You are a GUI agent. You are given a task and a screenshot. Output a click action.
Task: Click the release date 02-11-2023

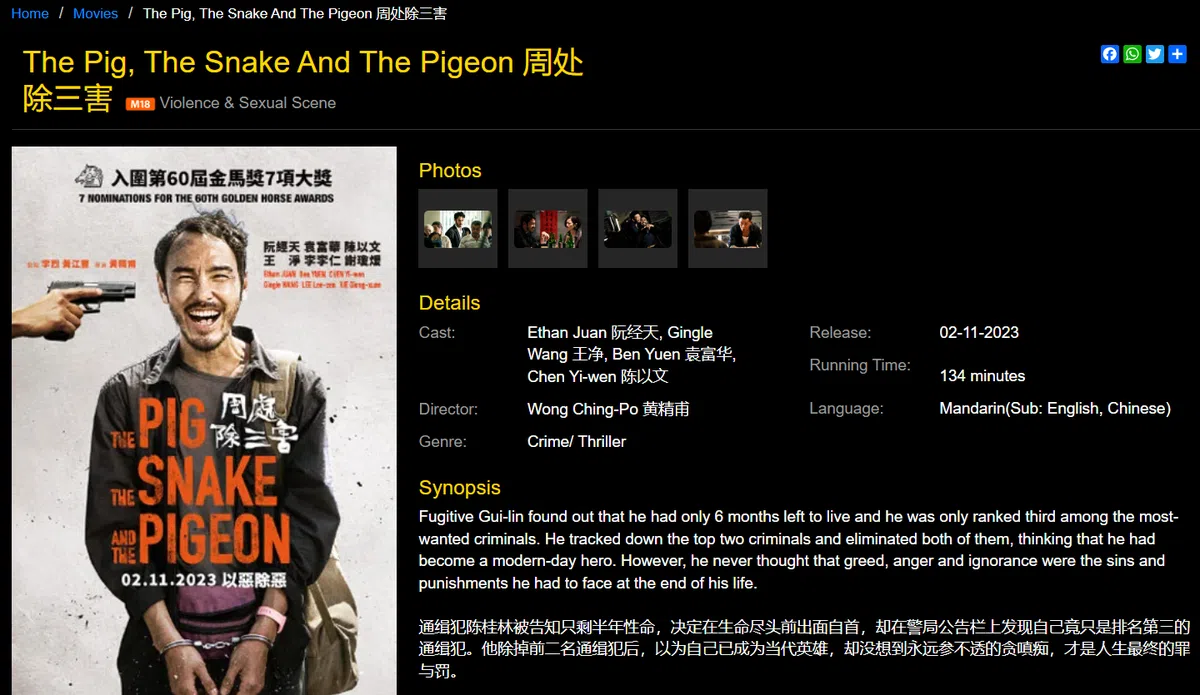(979, 332)
